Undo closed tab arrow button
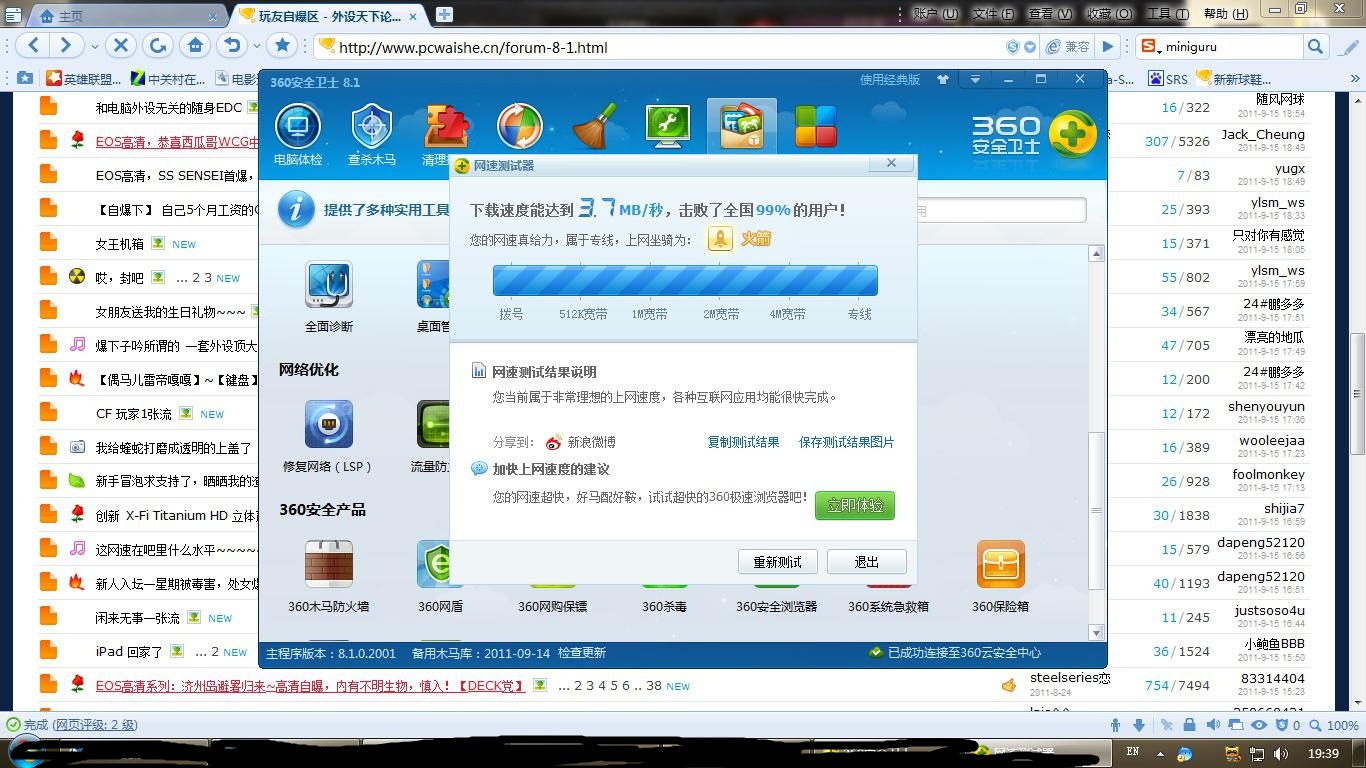1366x768 pixels. [232, 45]
